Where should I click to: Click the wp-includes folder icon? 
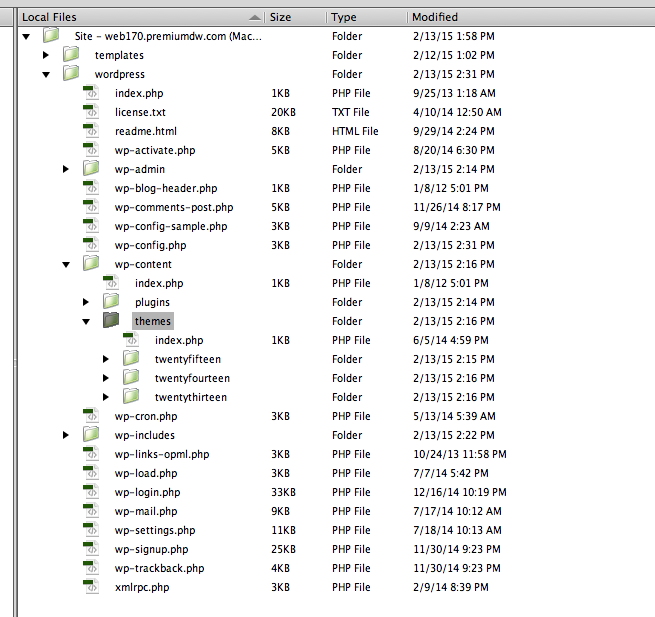pyautogui.click(x=91, y=434)
